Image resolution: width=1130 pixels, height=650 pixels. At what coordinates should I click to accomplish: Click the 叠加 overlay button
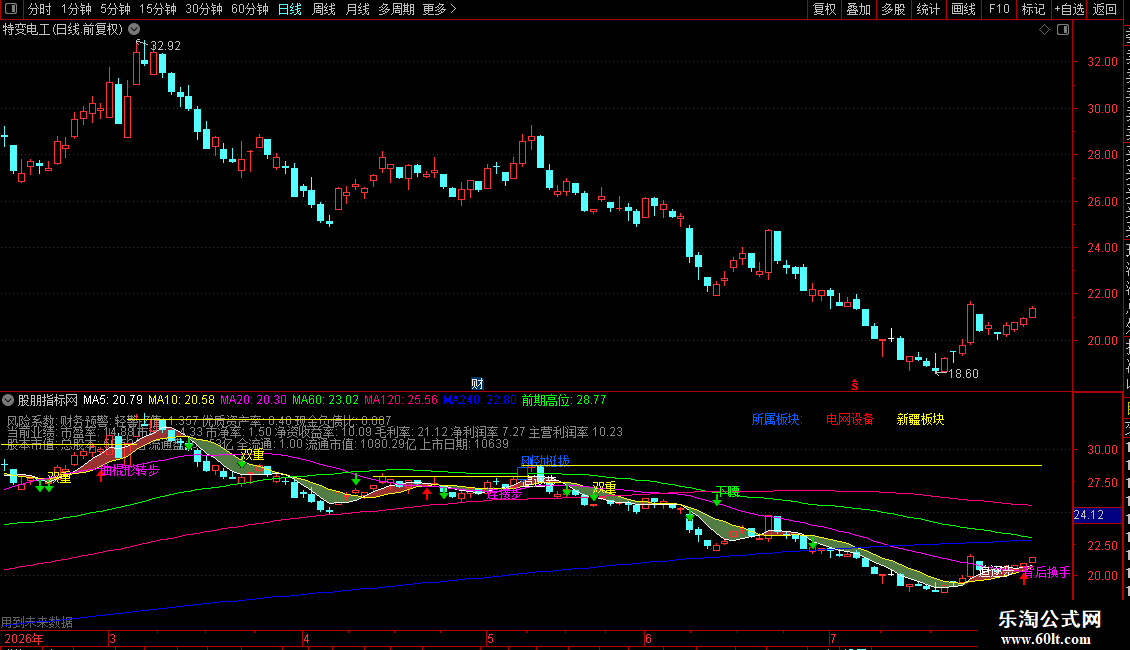coord(858,9)
